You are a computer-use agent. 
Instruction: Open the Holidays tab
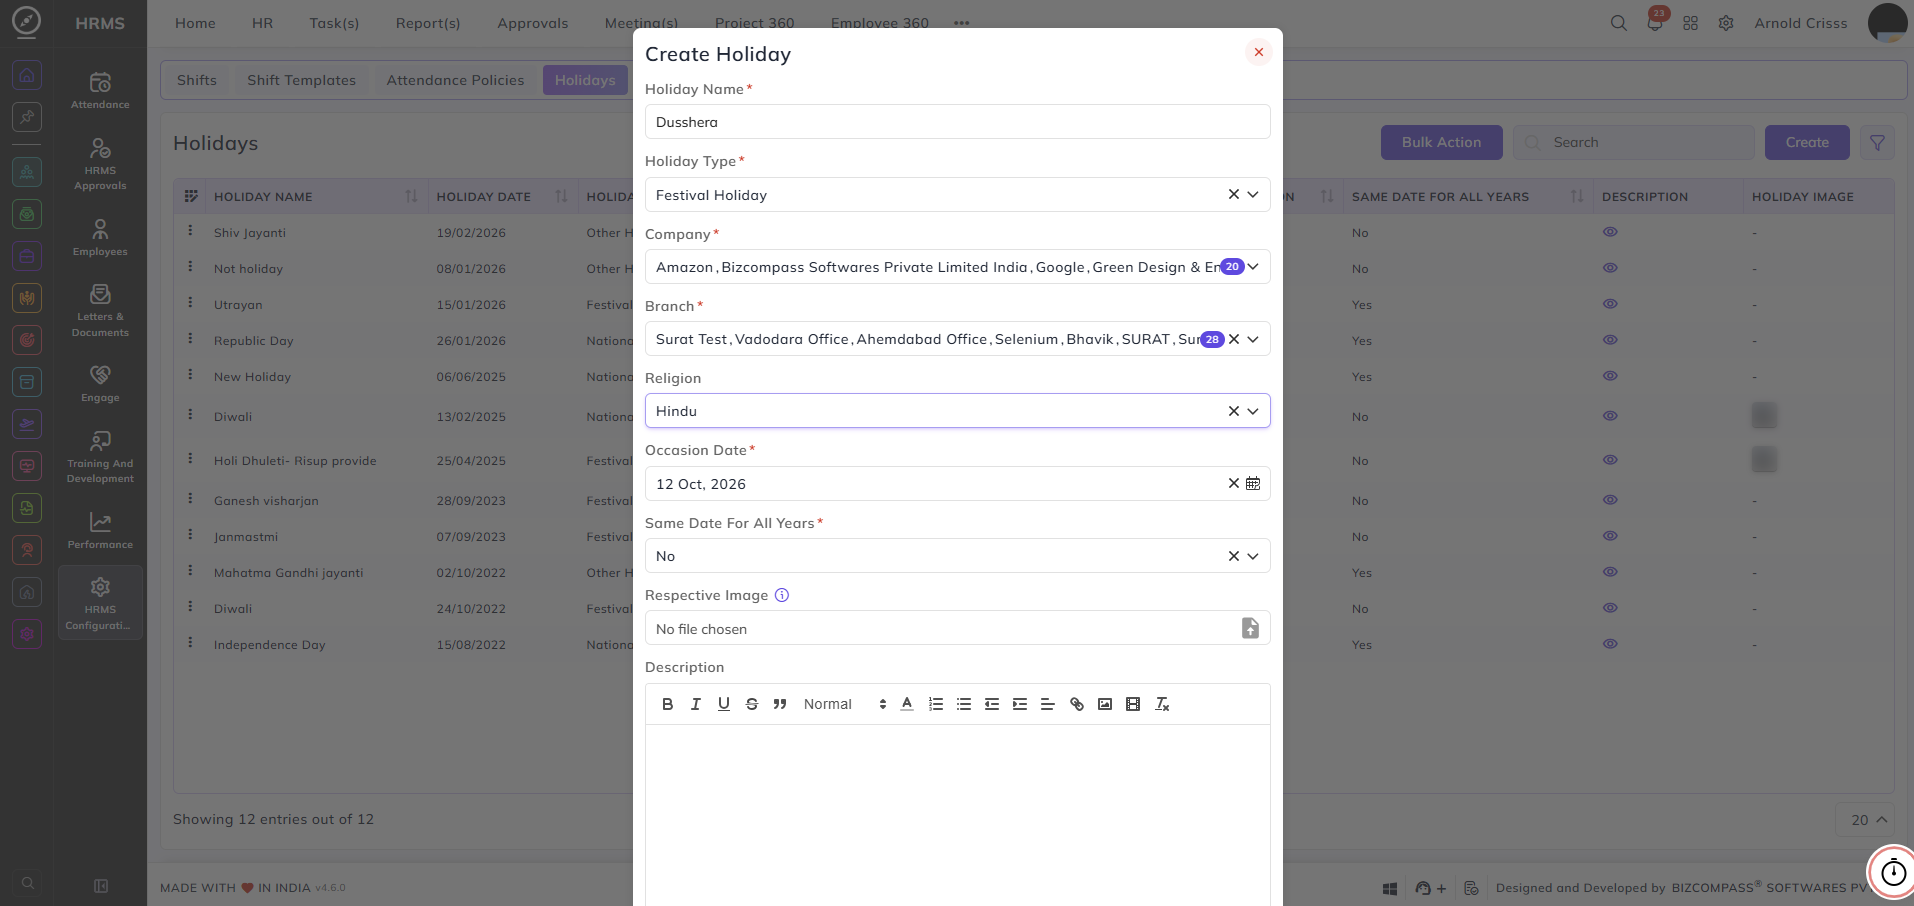coord(585,80)
